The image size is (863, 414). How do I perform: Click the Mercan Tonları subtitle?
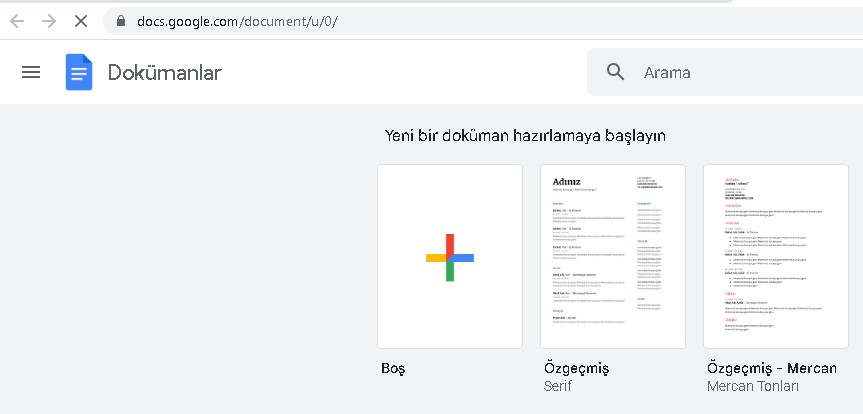(753, 386)
